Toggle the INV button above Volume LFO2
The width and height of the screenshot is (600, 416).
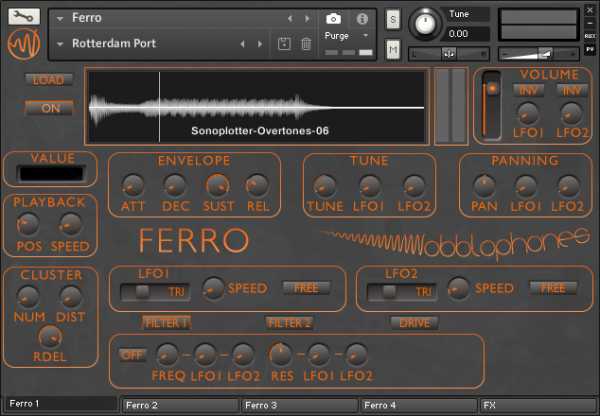tap(572, 91)
